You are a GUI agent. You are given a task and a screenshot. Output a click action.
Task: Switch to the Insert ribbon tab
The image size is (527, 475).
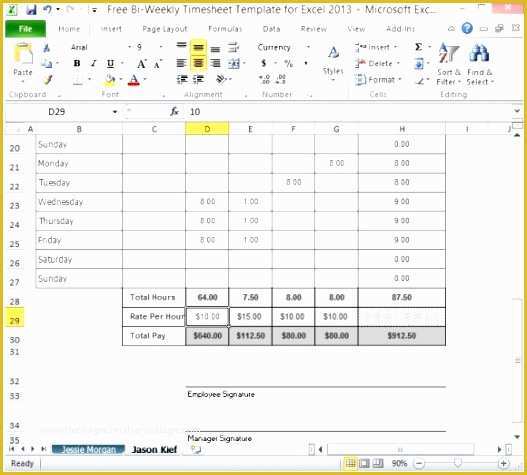(x=111, y=29)
